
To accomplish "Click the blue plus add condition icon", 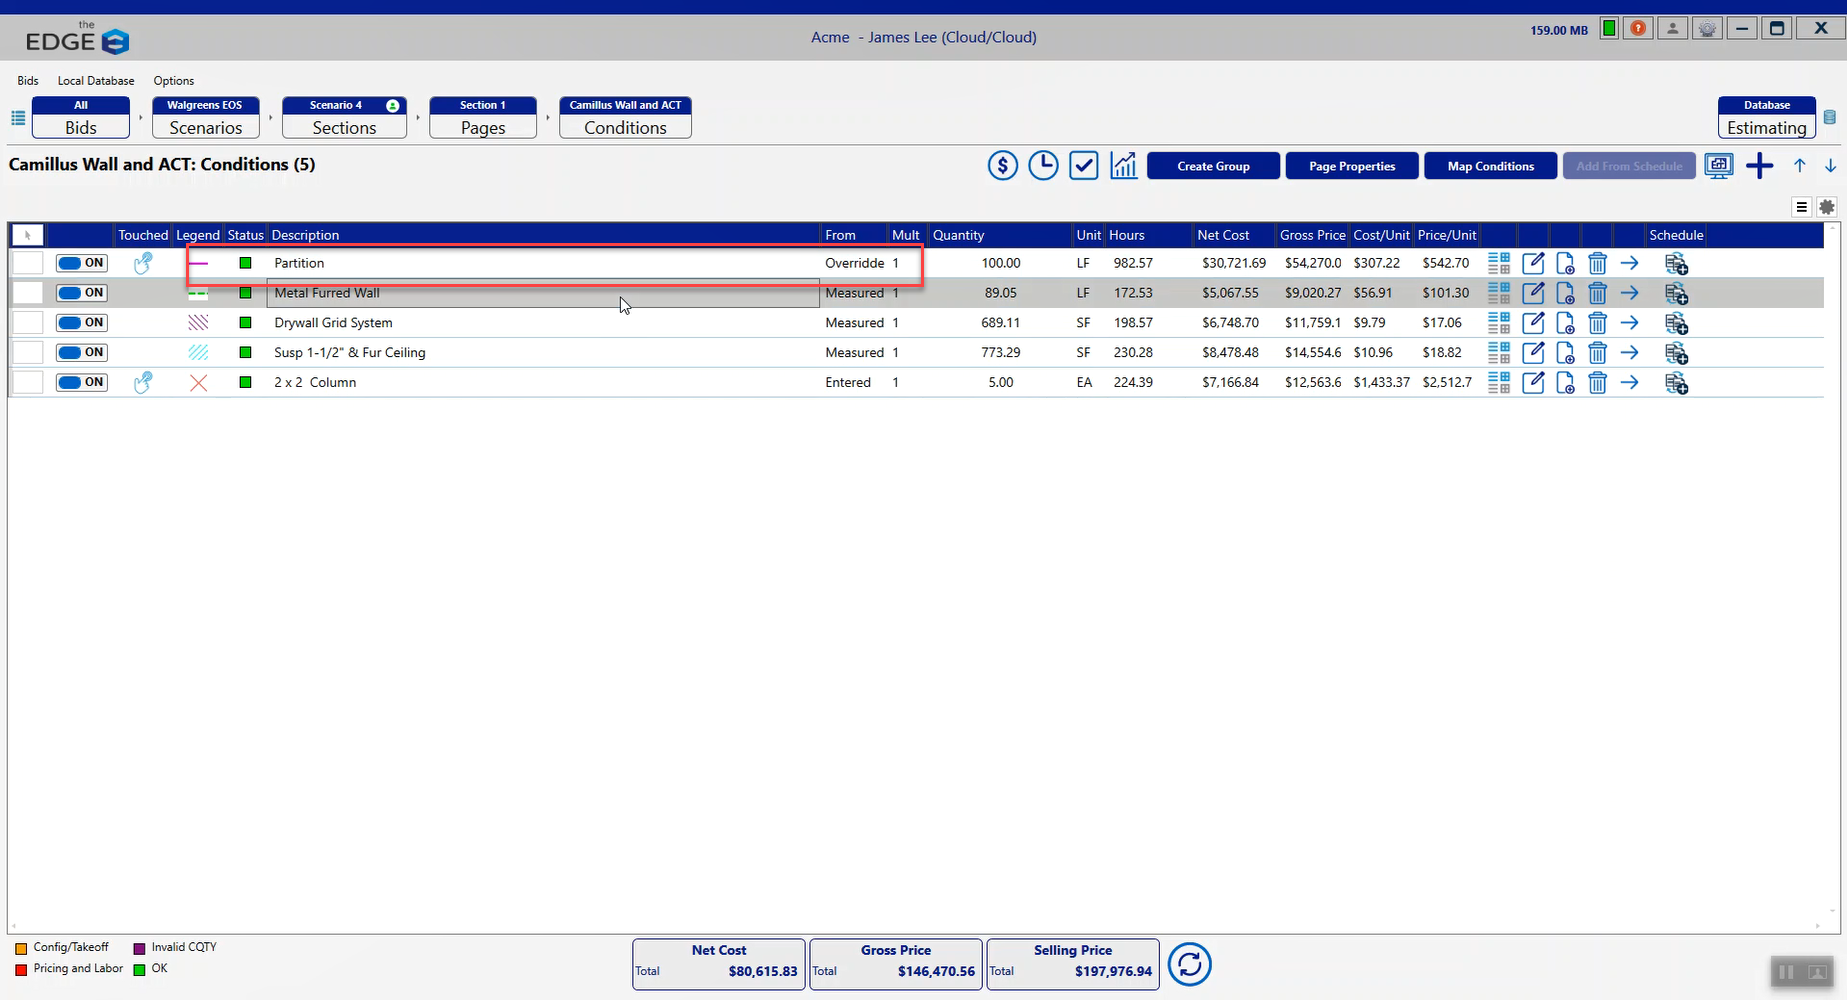I will point(1759,166).
